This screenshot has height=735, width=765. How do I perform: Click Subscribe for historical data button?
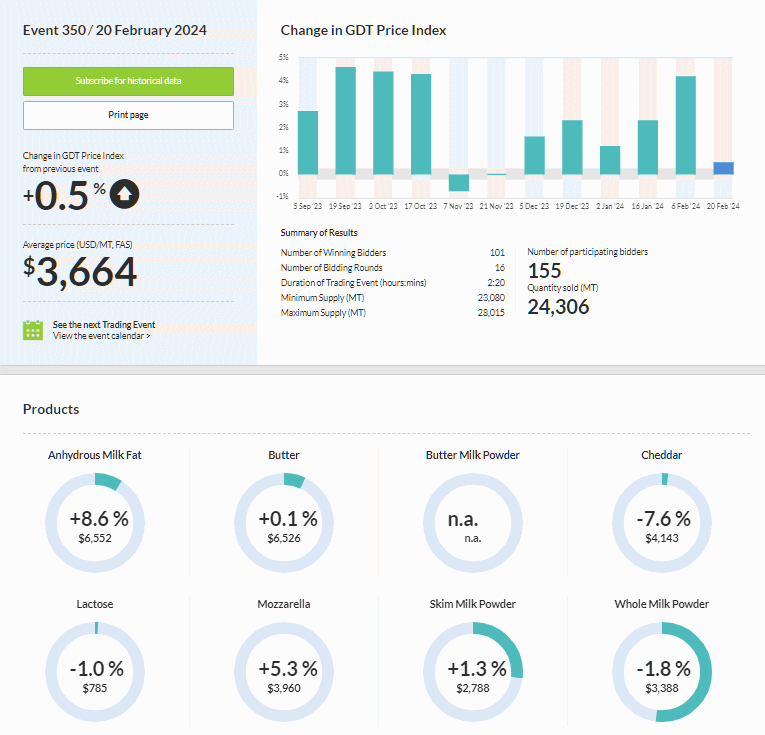point(128,81)
